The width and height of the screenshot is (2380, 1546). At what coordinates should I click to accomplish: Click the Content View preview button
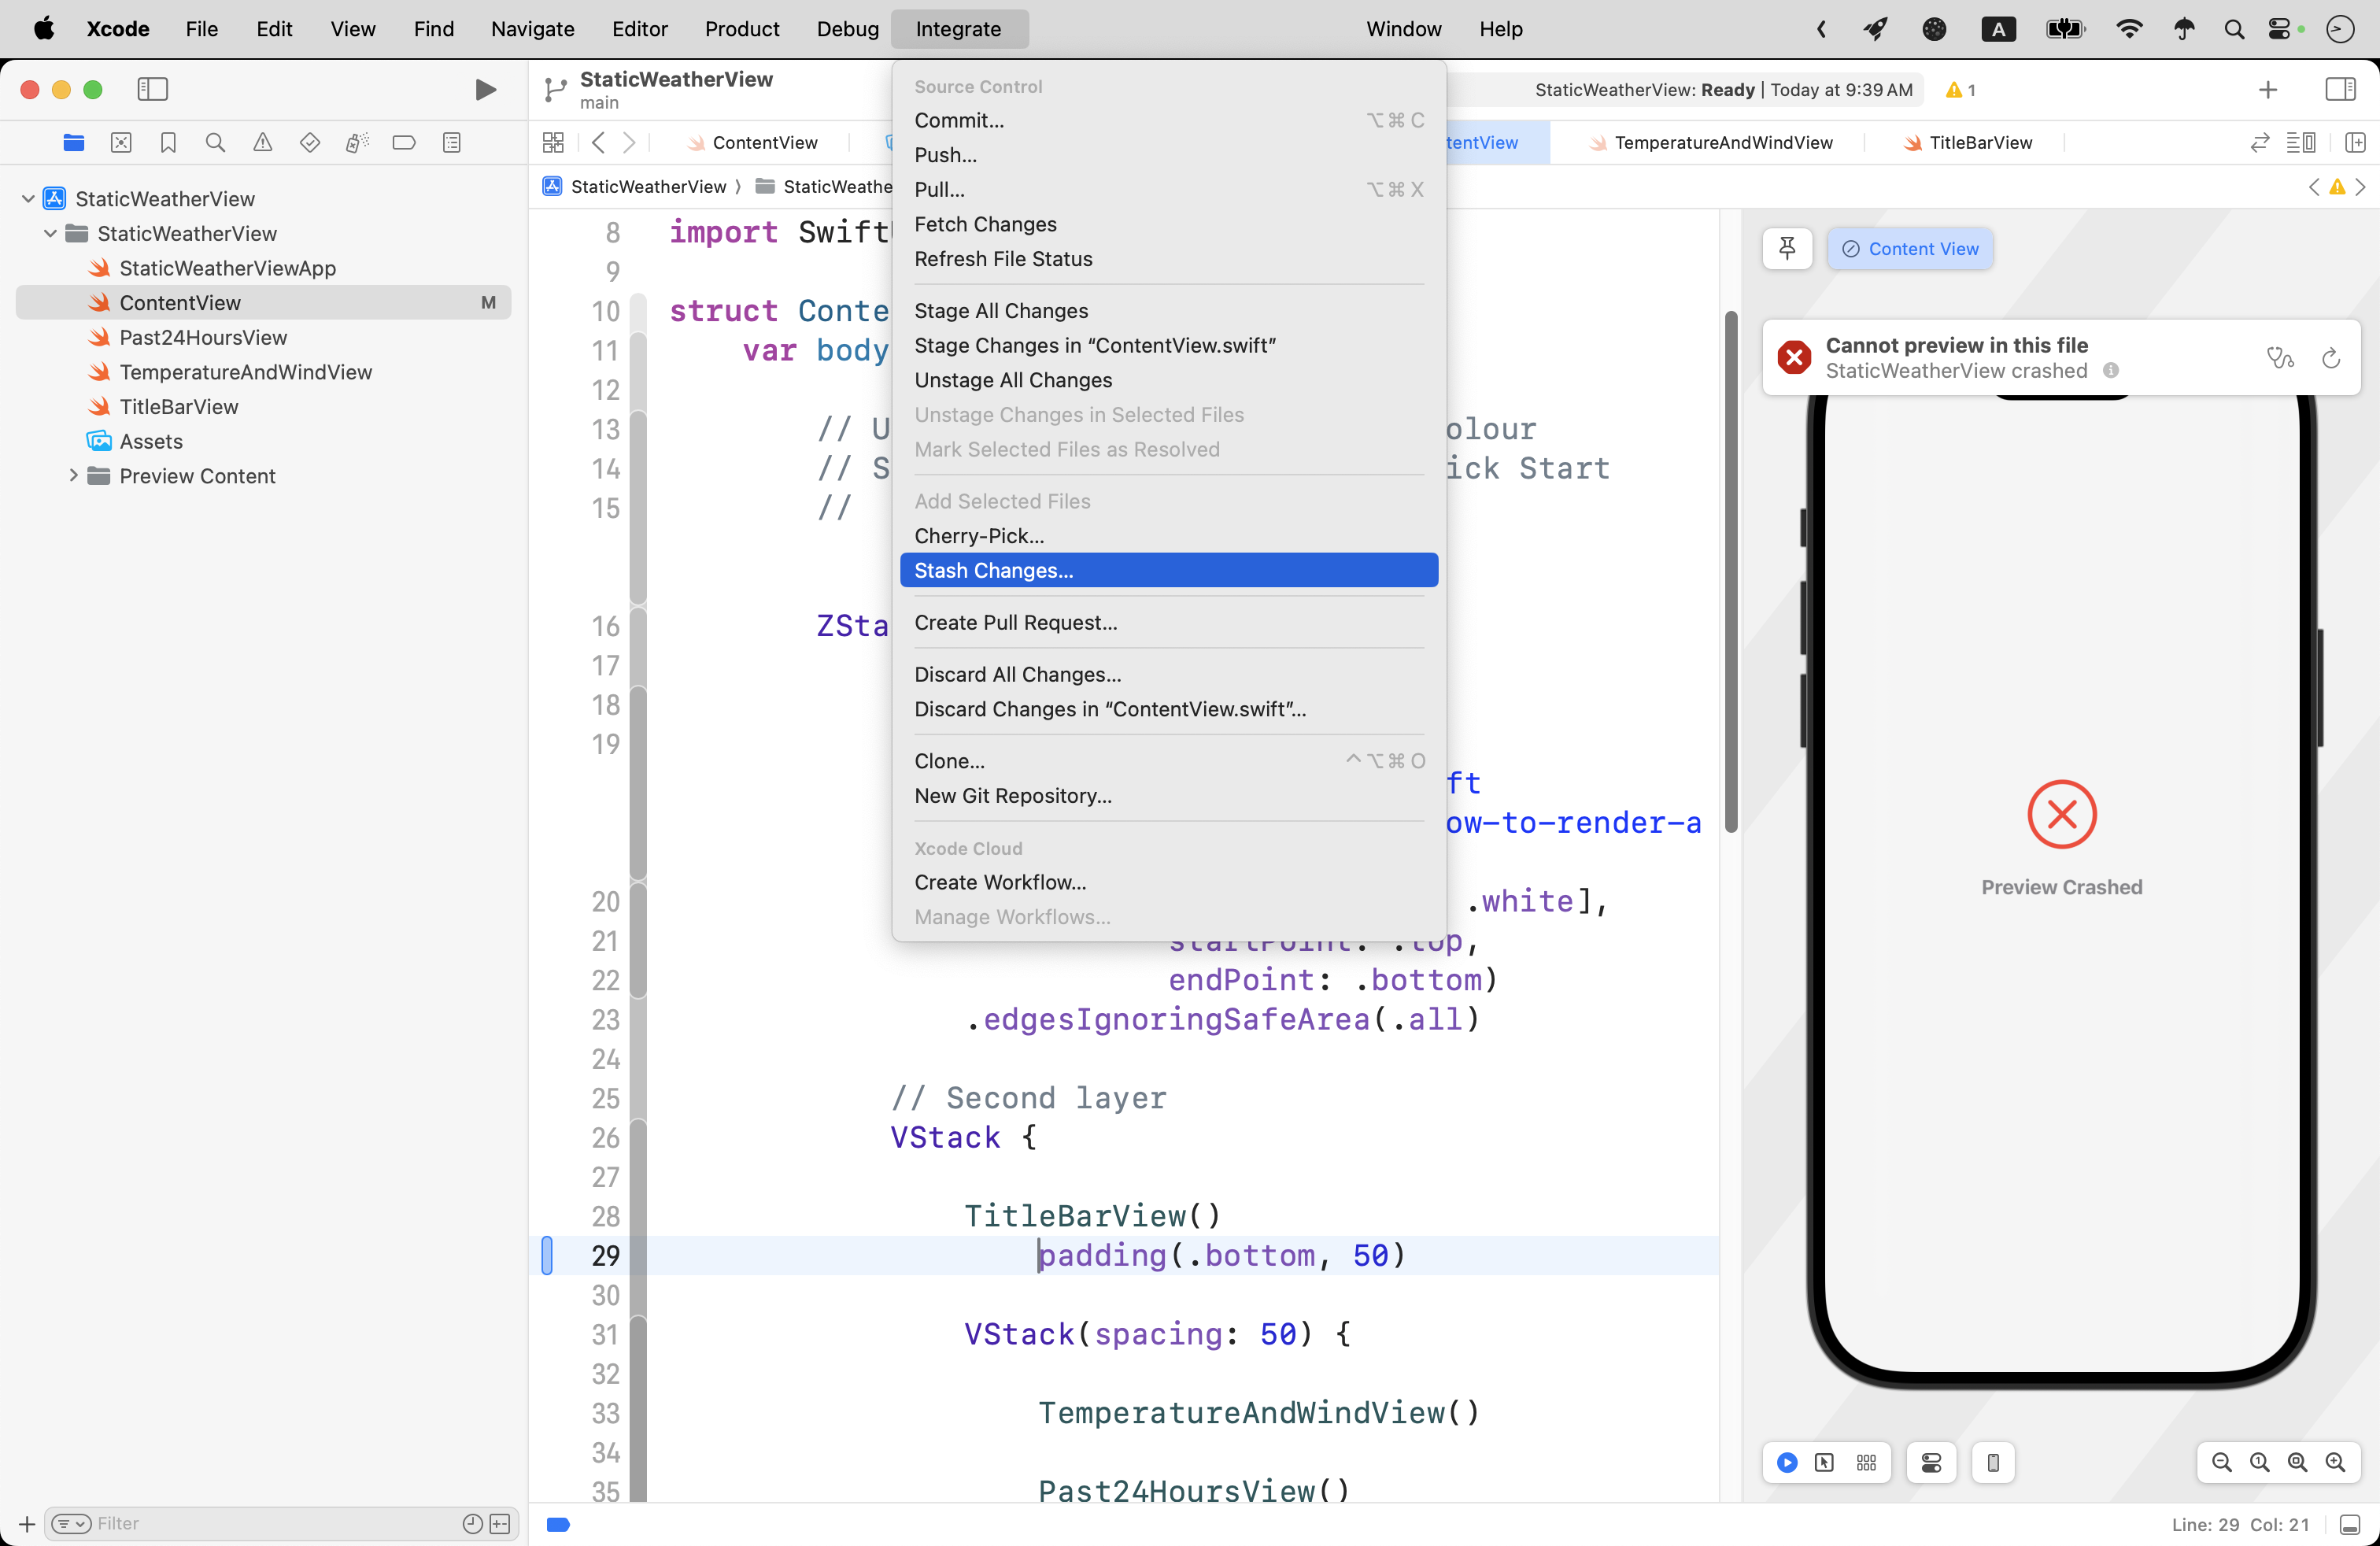[1910, 248]
